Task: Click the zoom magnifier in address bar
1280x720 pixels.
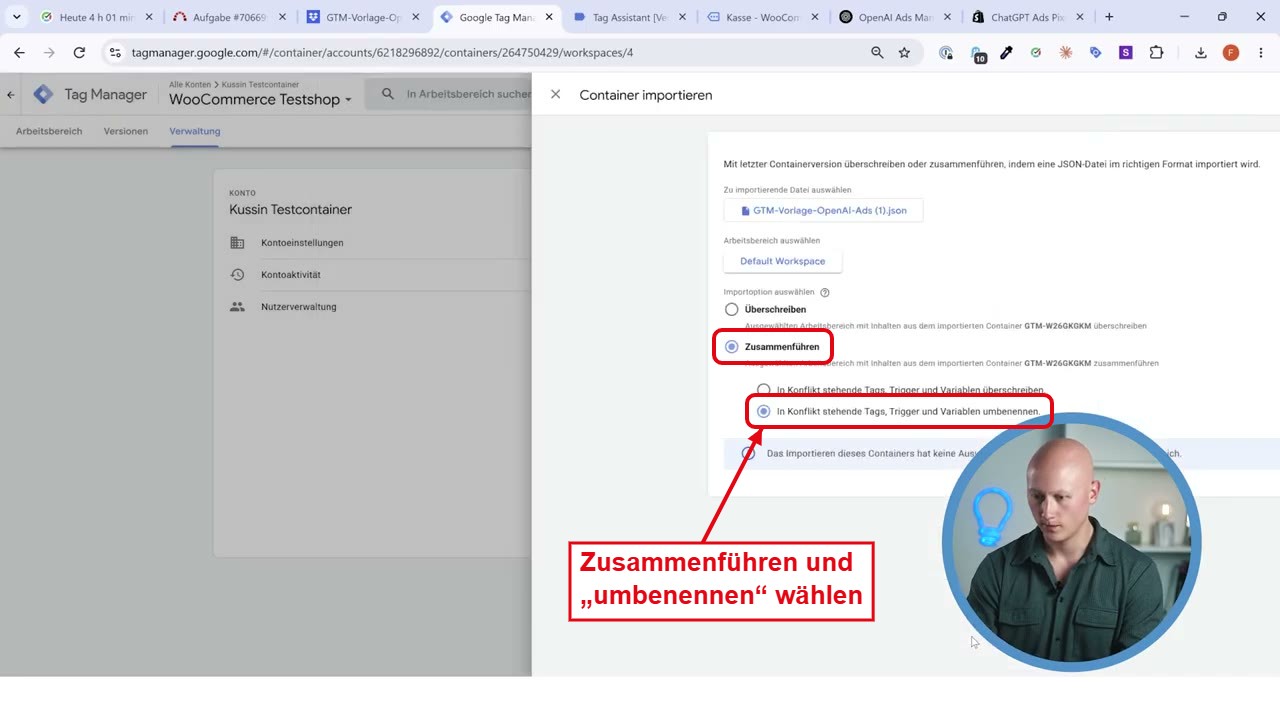Action: coord(877,53)
